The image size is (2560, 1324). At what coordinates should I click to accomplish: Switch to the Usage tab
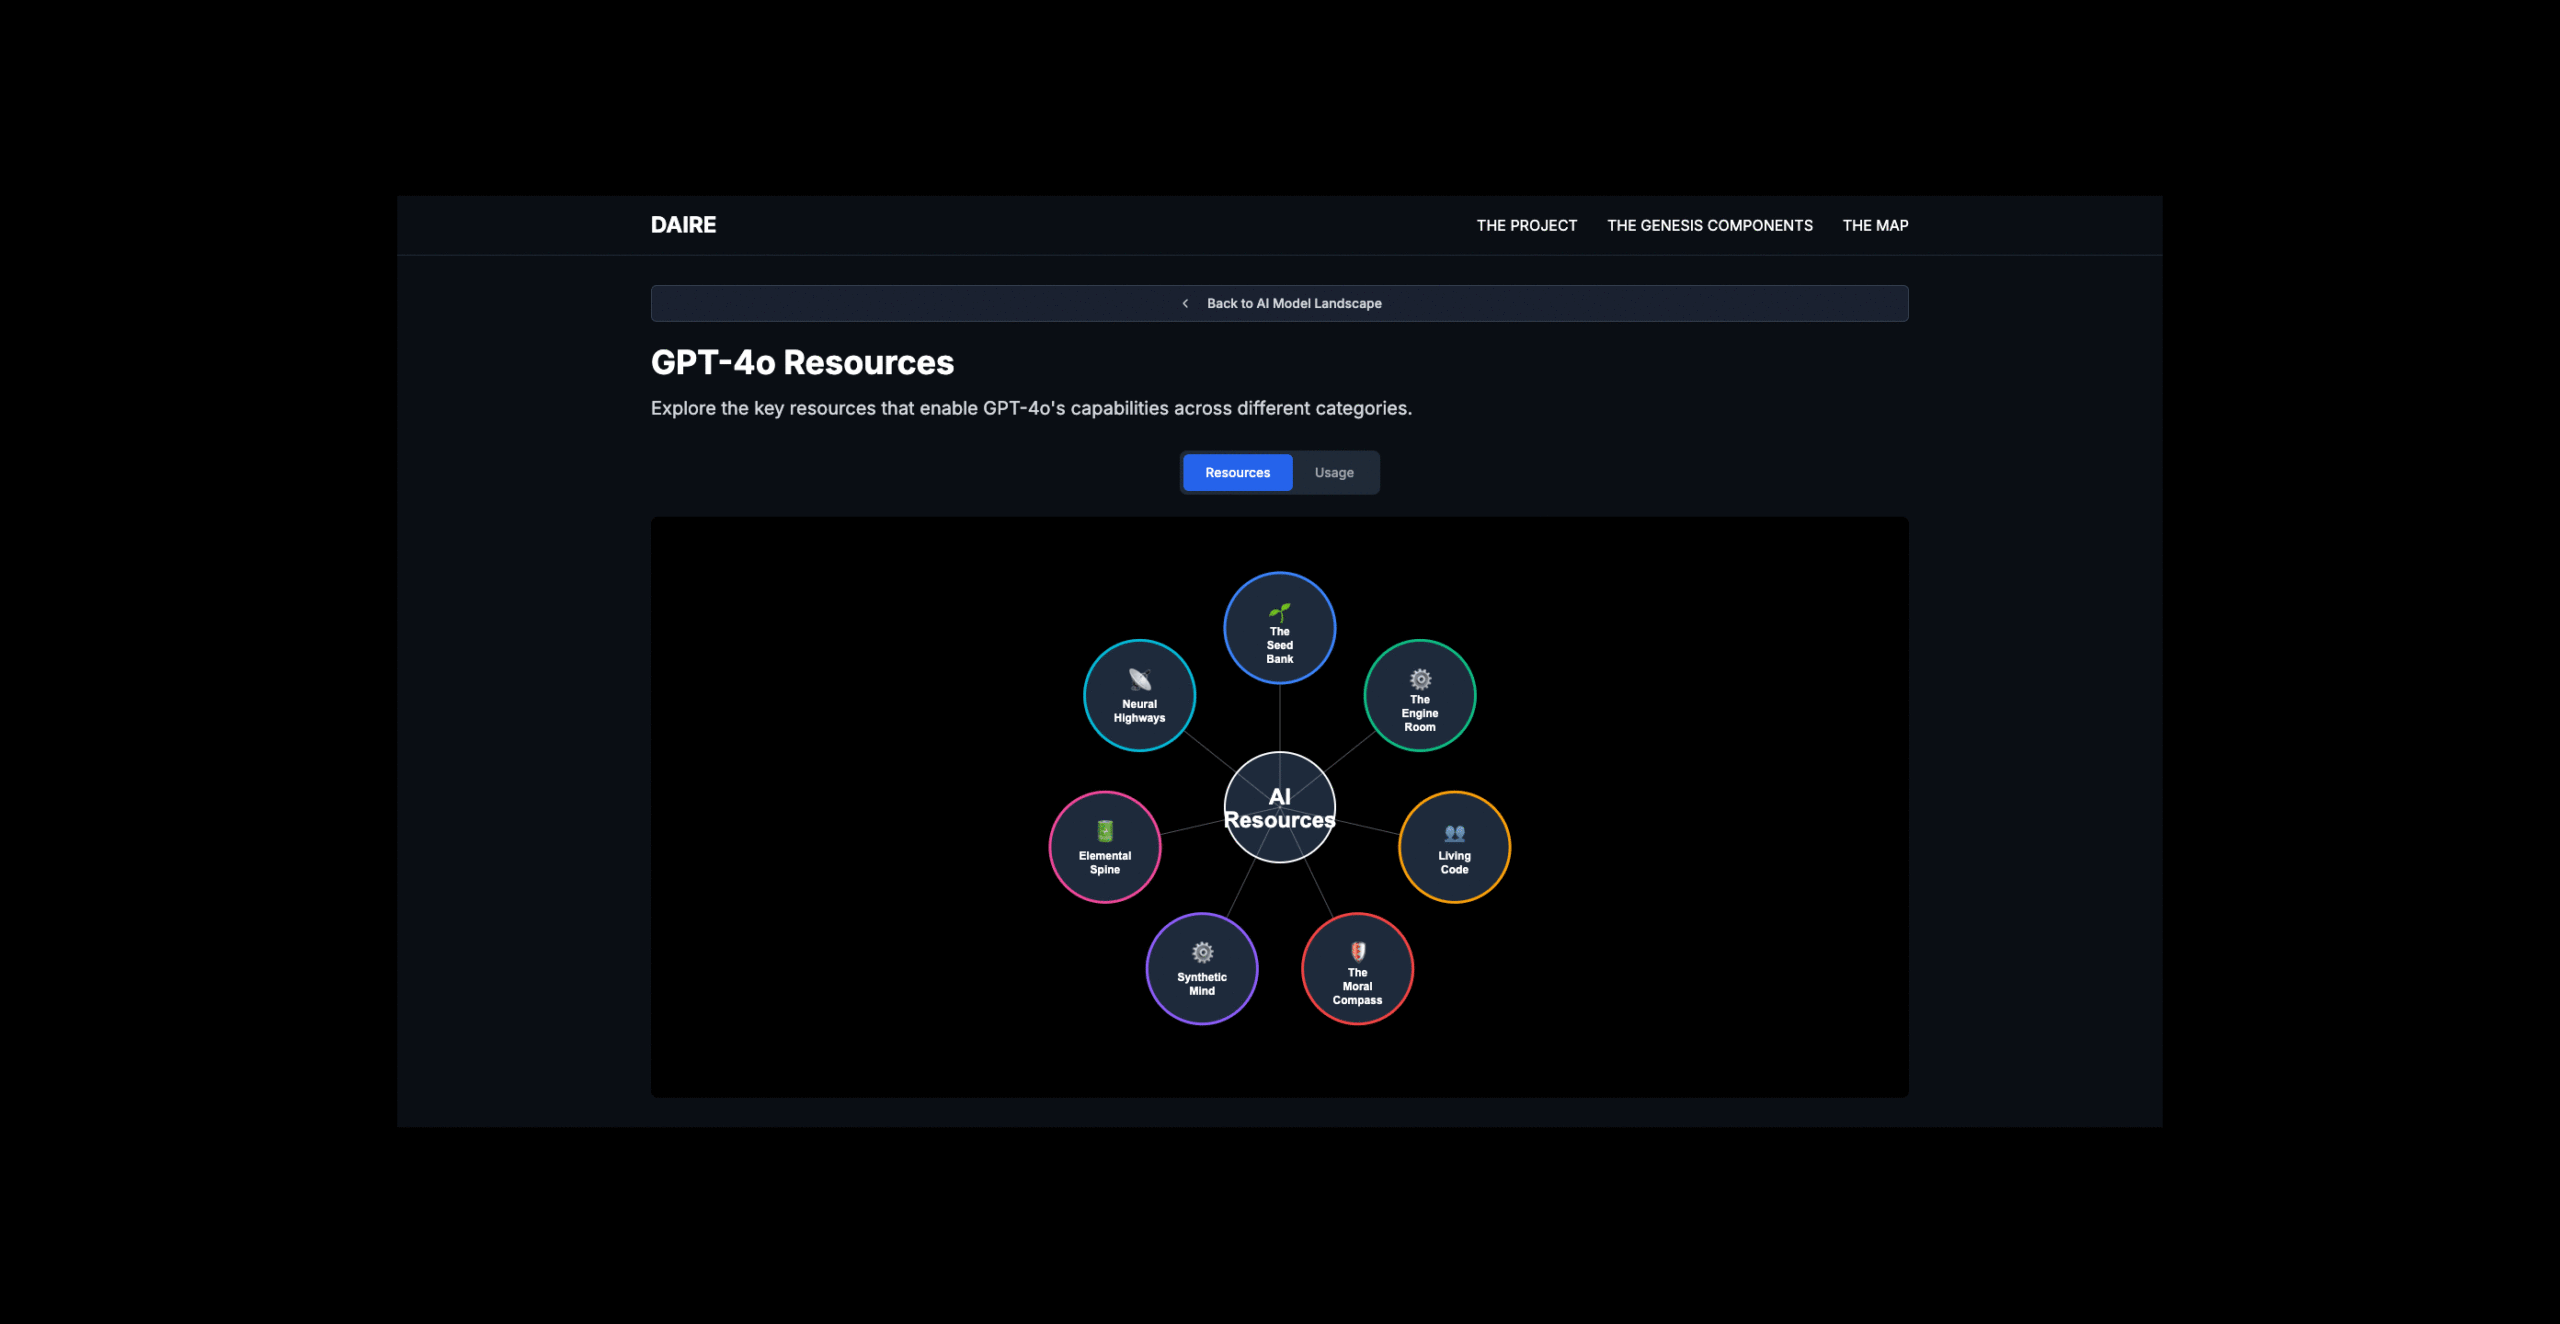1333,472
